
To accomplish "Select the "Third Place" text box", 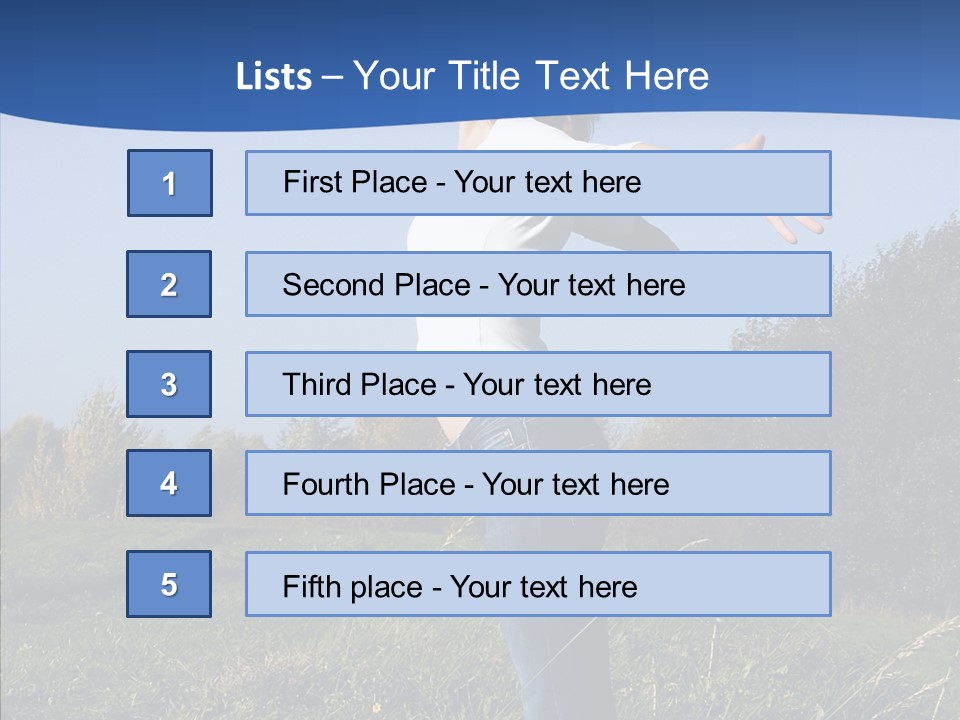I will point(538,384).
